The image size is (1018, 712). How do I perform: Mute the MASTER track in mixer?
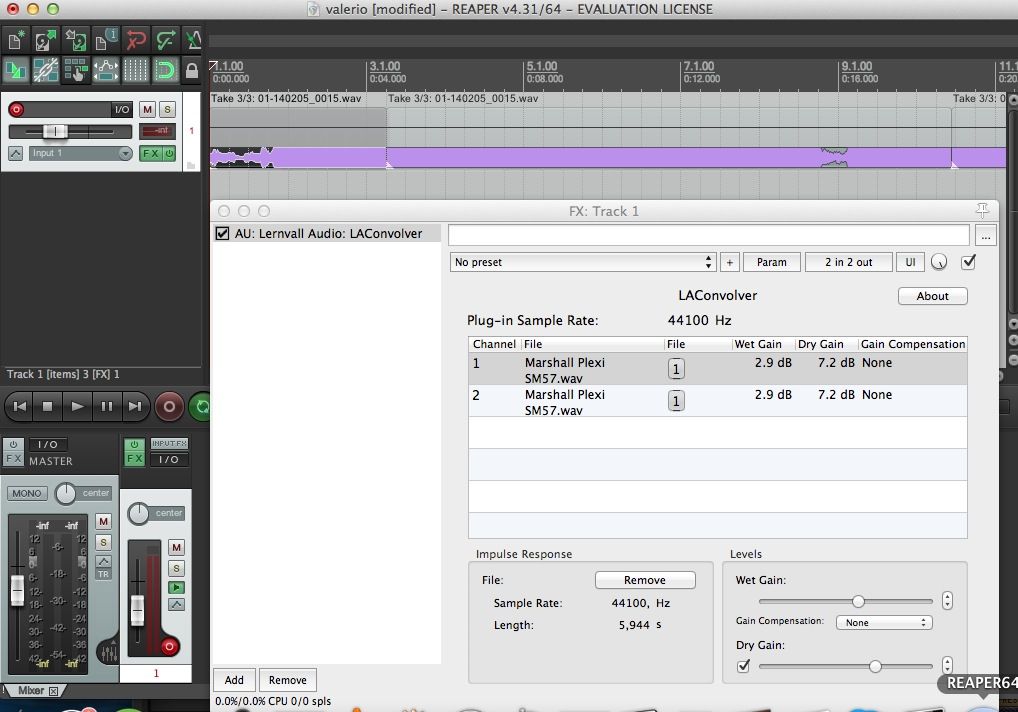click(103, 522)
